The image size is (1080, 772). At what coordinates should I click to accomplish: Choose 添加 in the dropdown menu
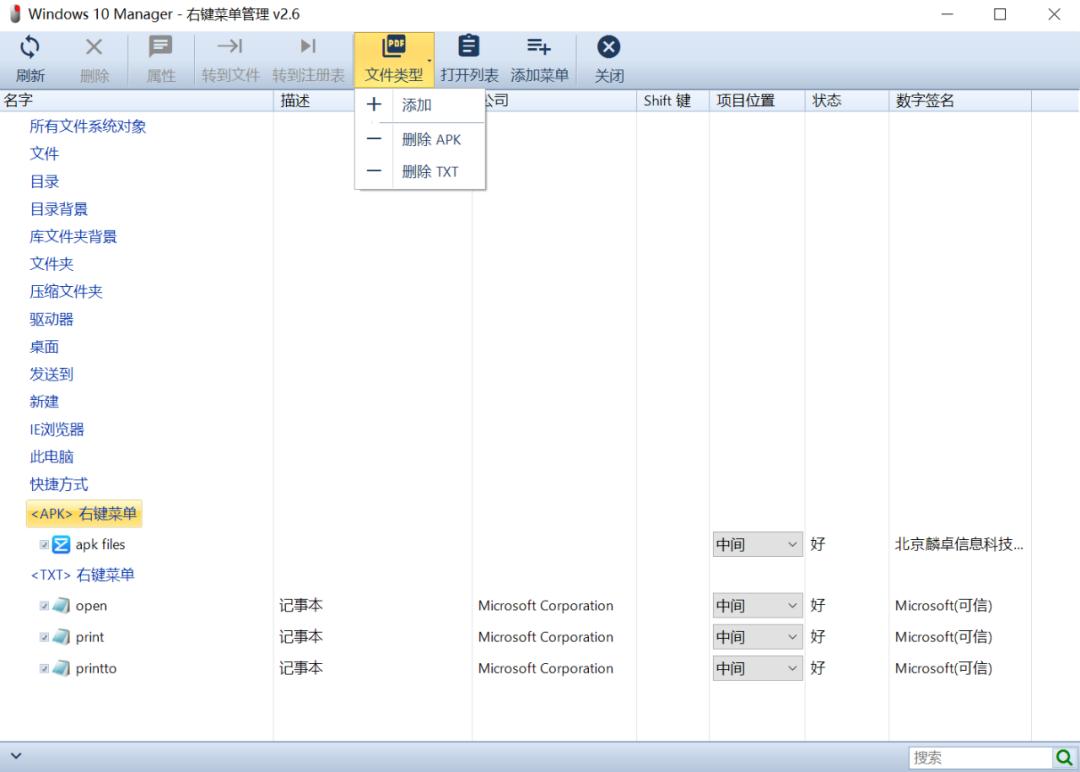click(x=417, y=105)
